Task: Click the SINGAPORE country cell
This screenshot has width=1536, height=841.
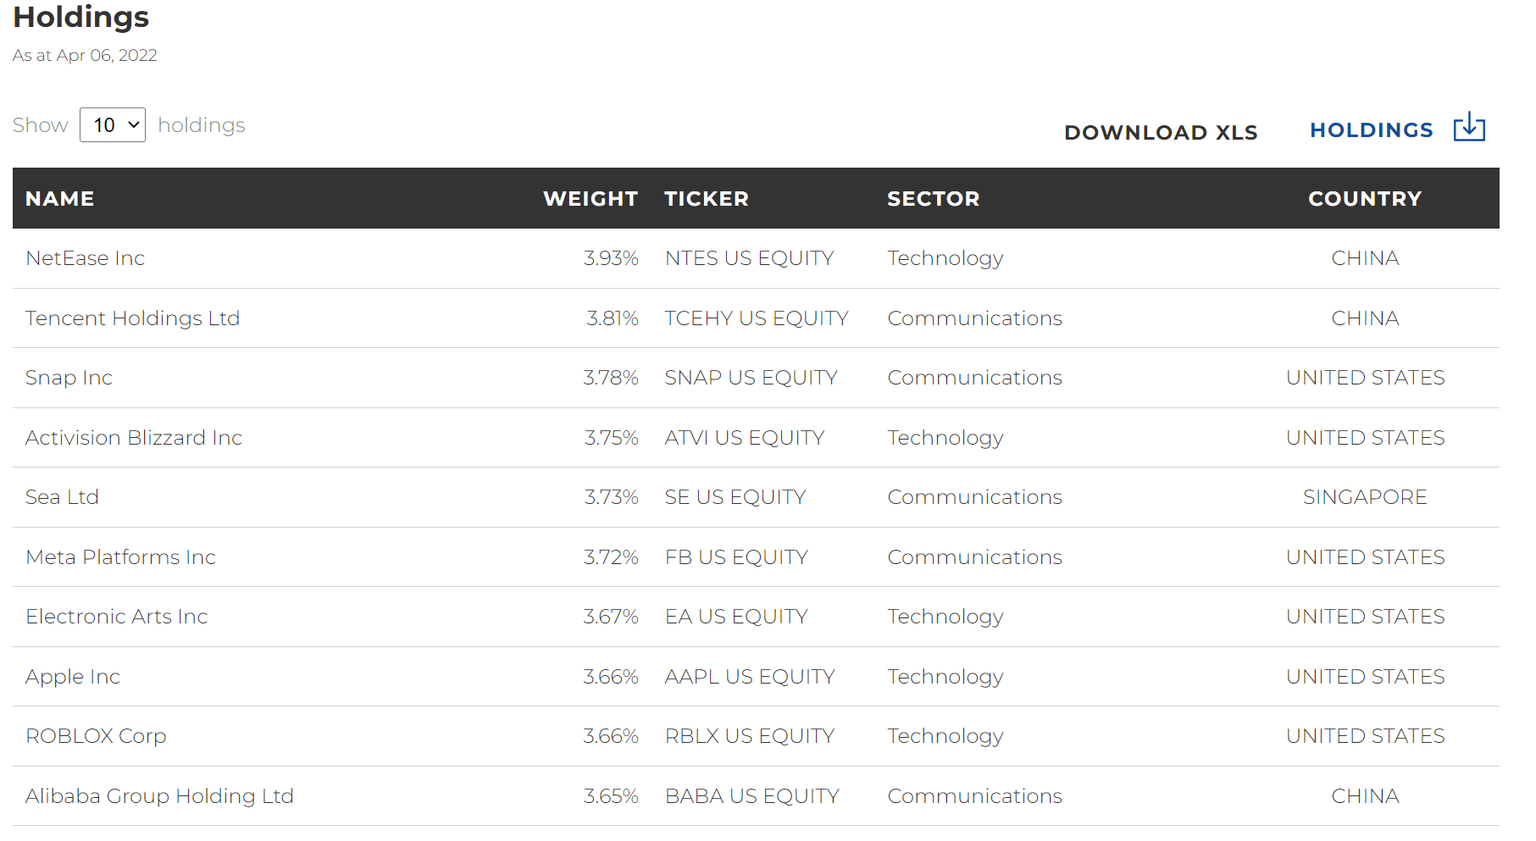Action: pyautogui.click(x=1364, y=497)
